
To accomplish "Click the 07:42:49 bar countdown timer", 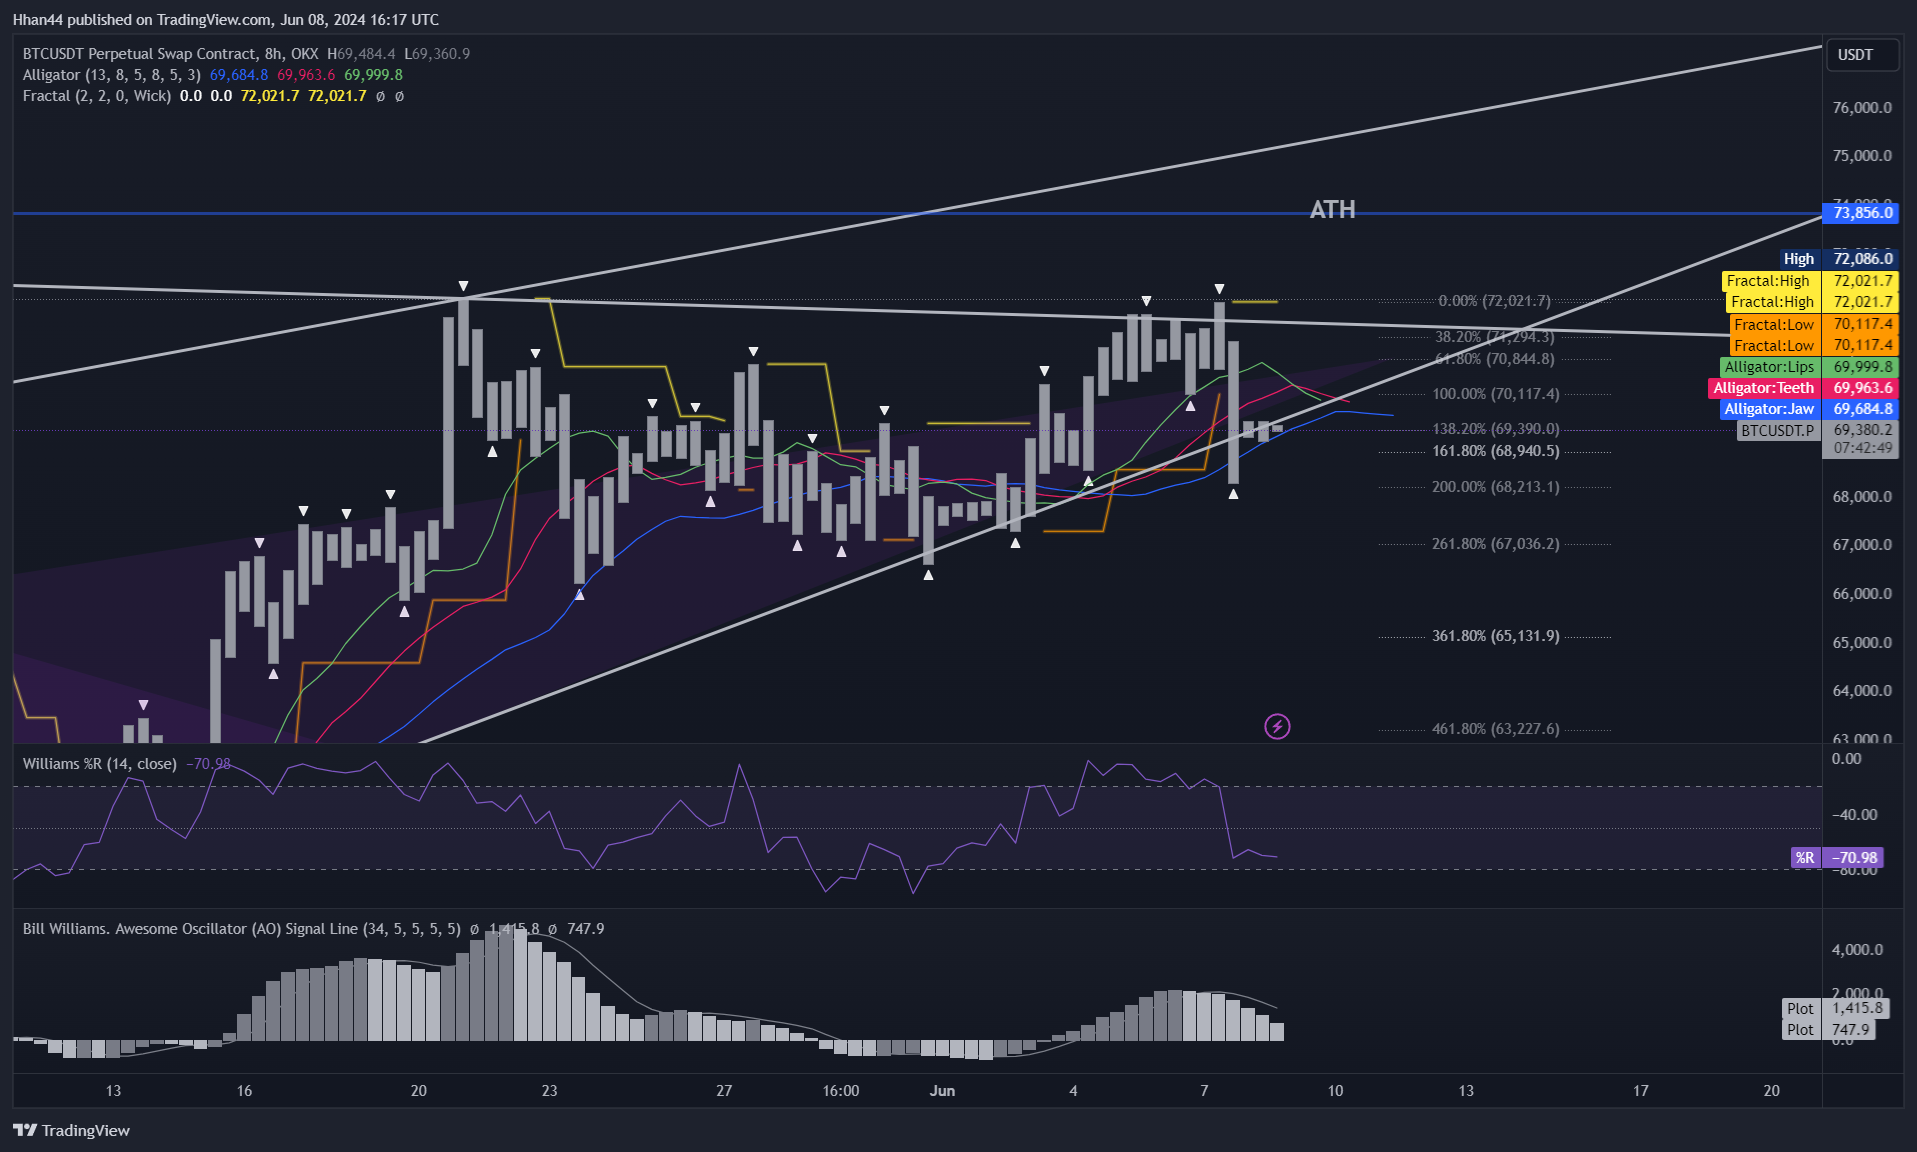I will [x=1862, y=449].
